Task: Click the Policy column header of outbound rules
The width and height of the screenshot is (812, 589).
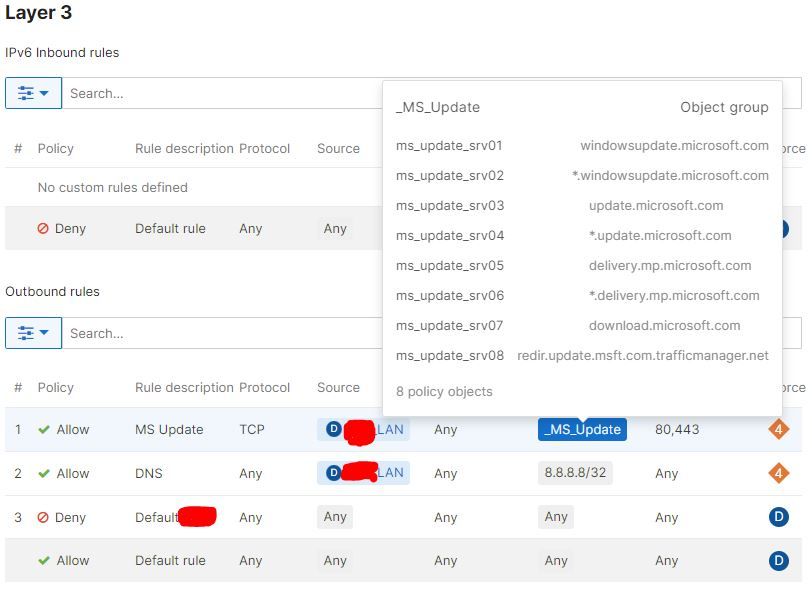Action: pyautogui.click(x=55, y=387)
